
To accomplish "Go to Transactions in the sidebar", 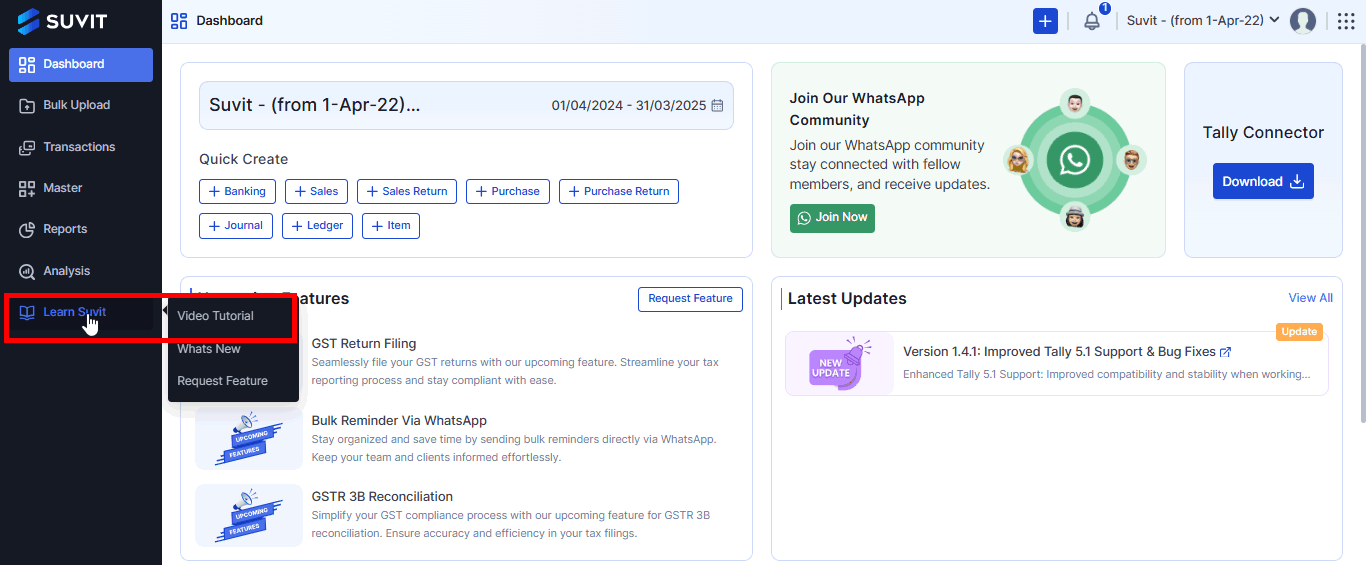I will click(81, 147).
